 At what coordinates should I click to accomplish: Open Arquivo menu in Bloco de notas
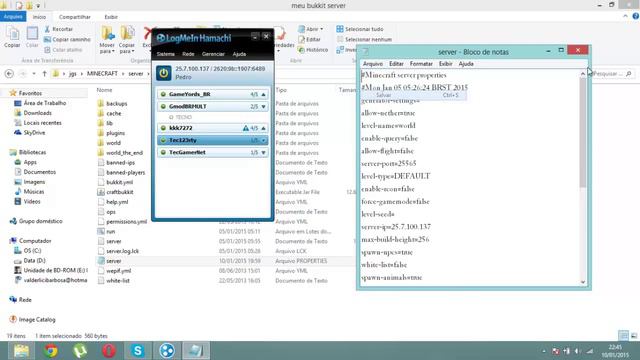373,64
